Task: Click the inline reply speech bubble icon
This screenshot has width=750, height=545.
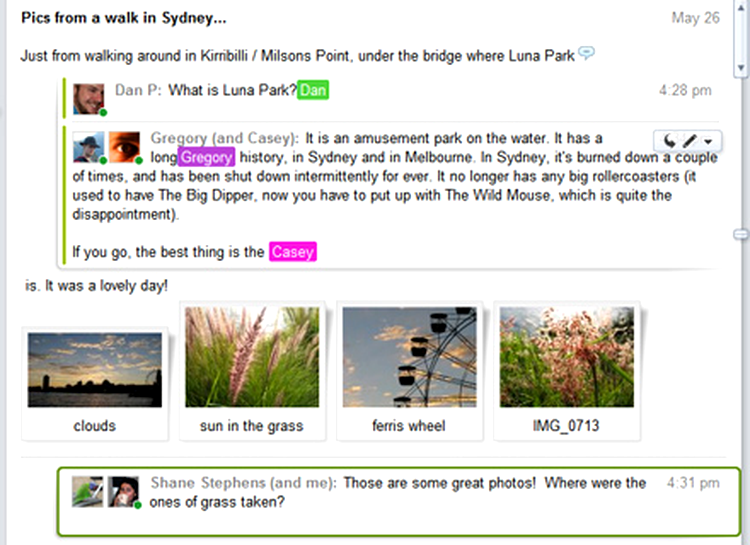Action: click(586, 53)
